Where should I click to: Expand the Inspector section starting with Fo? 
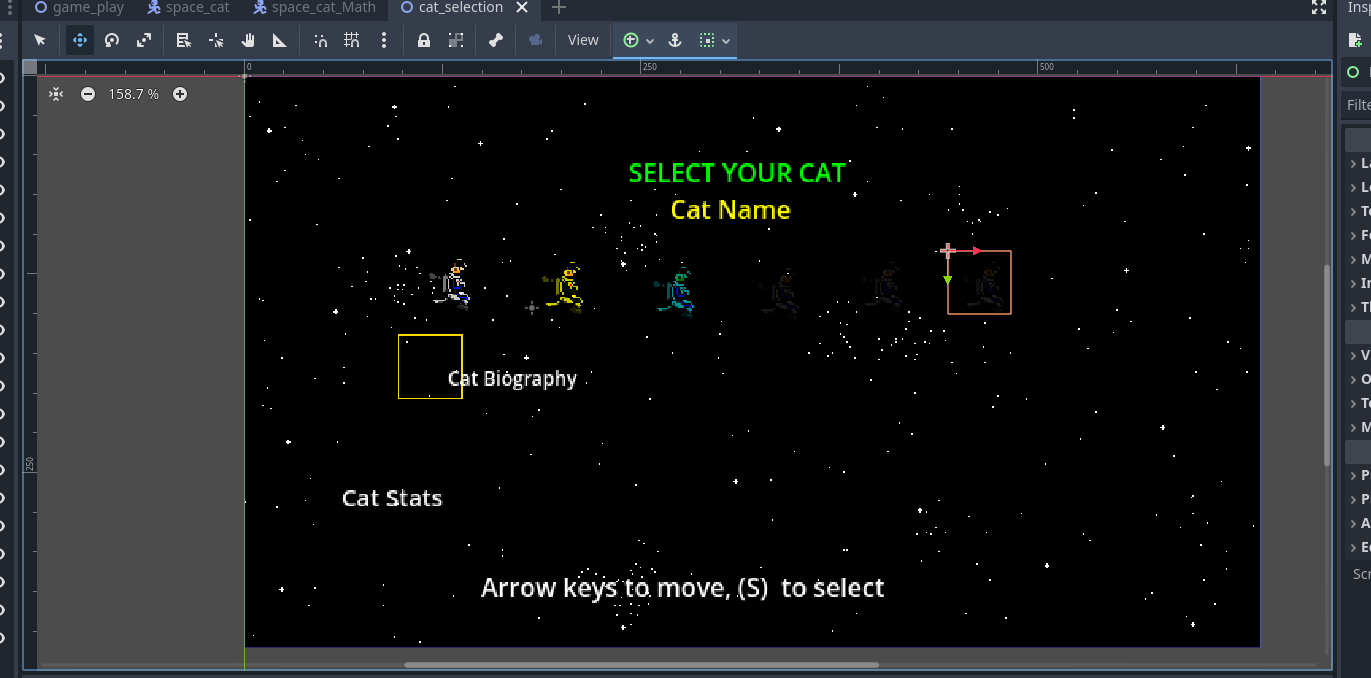(1360, 235)
